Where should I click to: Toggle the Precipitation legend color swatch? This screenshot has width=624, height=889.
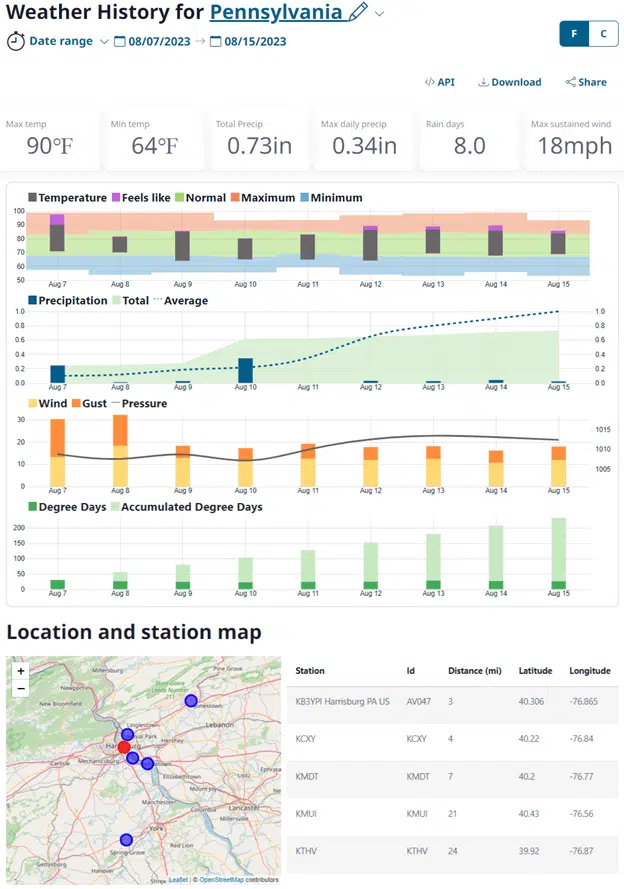(33, 301)
